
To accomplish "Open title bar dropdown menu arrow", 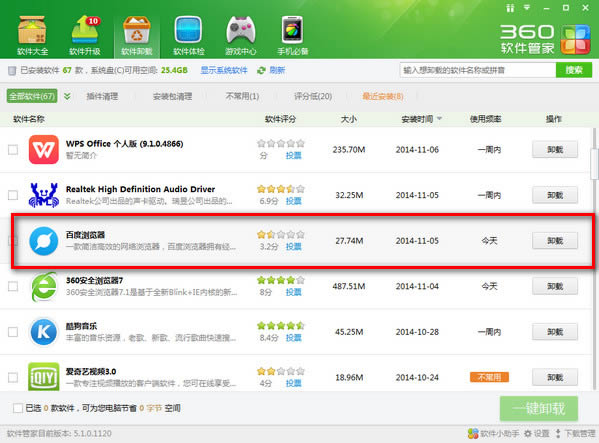I will point(527,7).
